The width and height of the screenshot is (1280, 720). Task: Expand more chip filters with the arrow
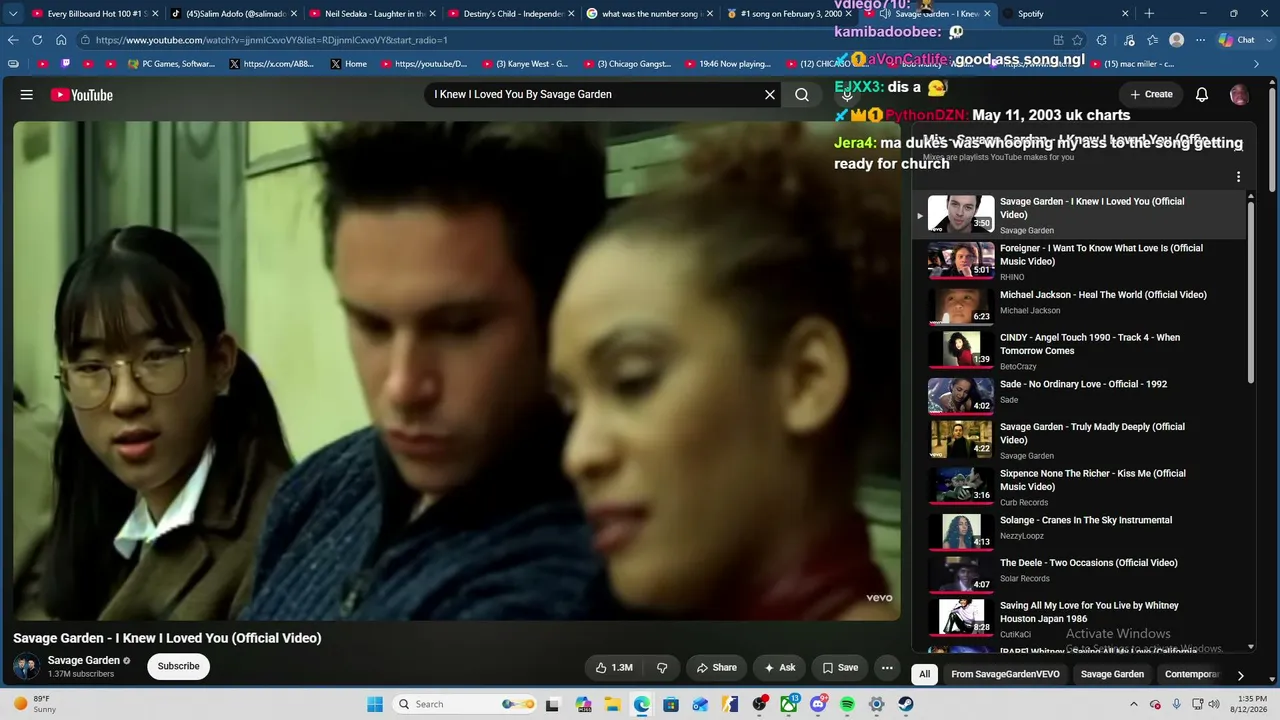point(1240,675)
